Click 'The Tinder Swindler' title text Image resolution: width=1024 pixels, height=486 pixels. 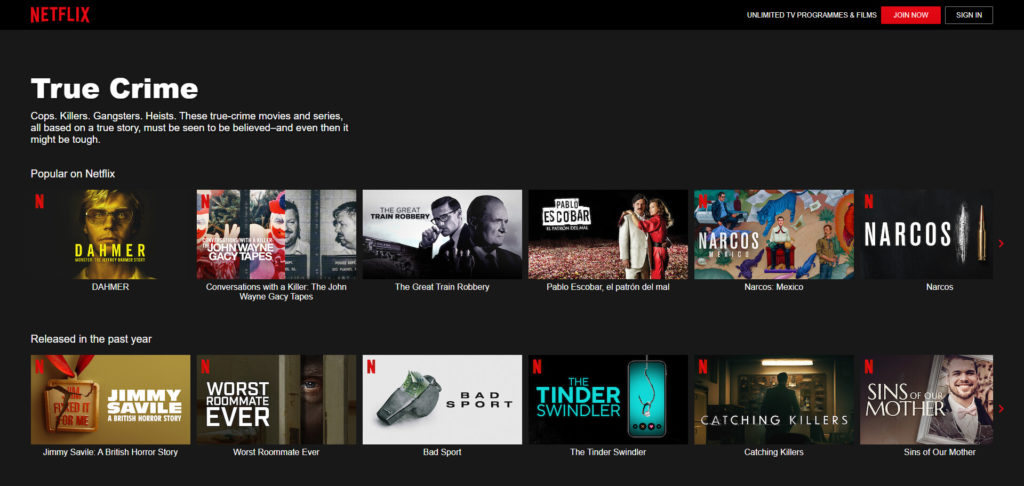tap(608, 452)
